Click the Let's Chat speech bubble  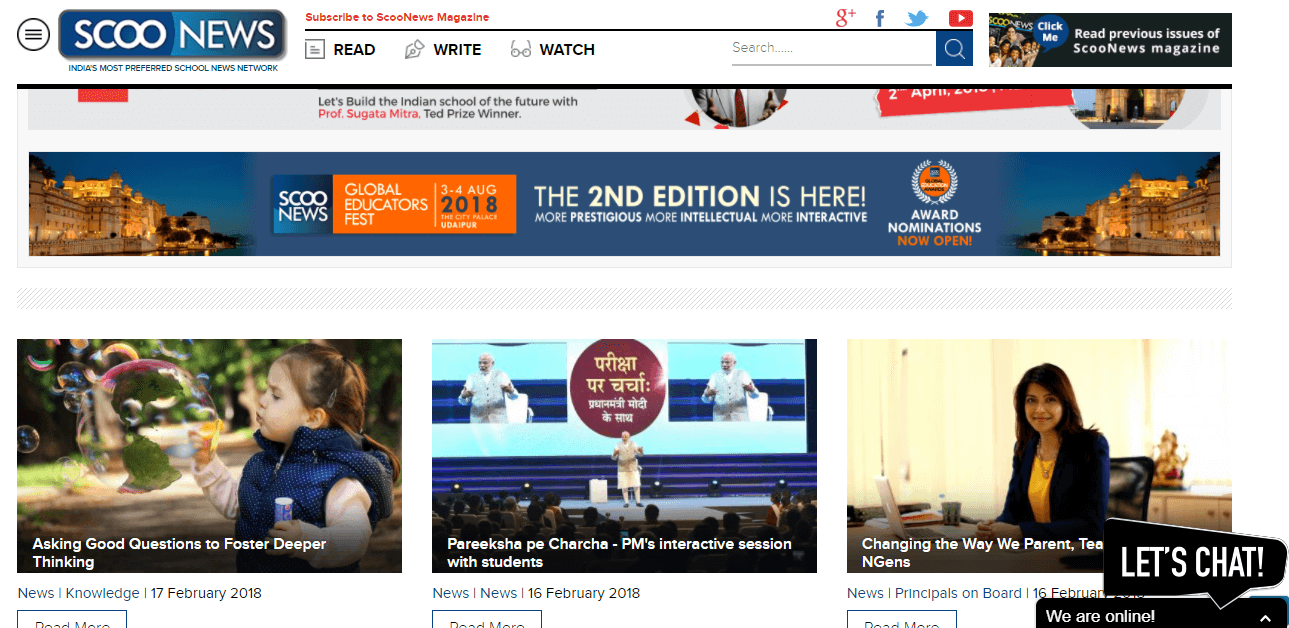click(x=1196, y=561)
